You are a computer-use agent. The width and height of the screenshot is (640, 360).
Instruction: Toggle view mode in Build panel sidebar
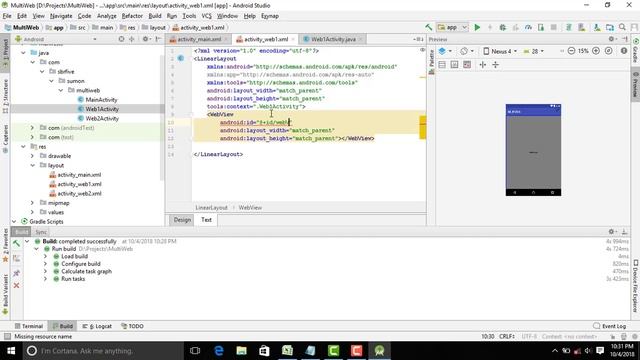(16, 258)
